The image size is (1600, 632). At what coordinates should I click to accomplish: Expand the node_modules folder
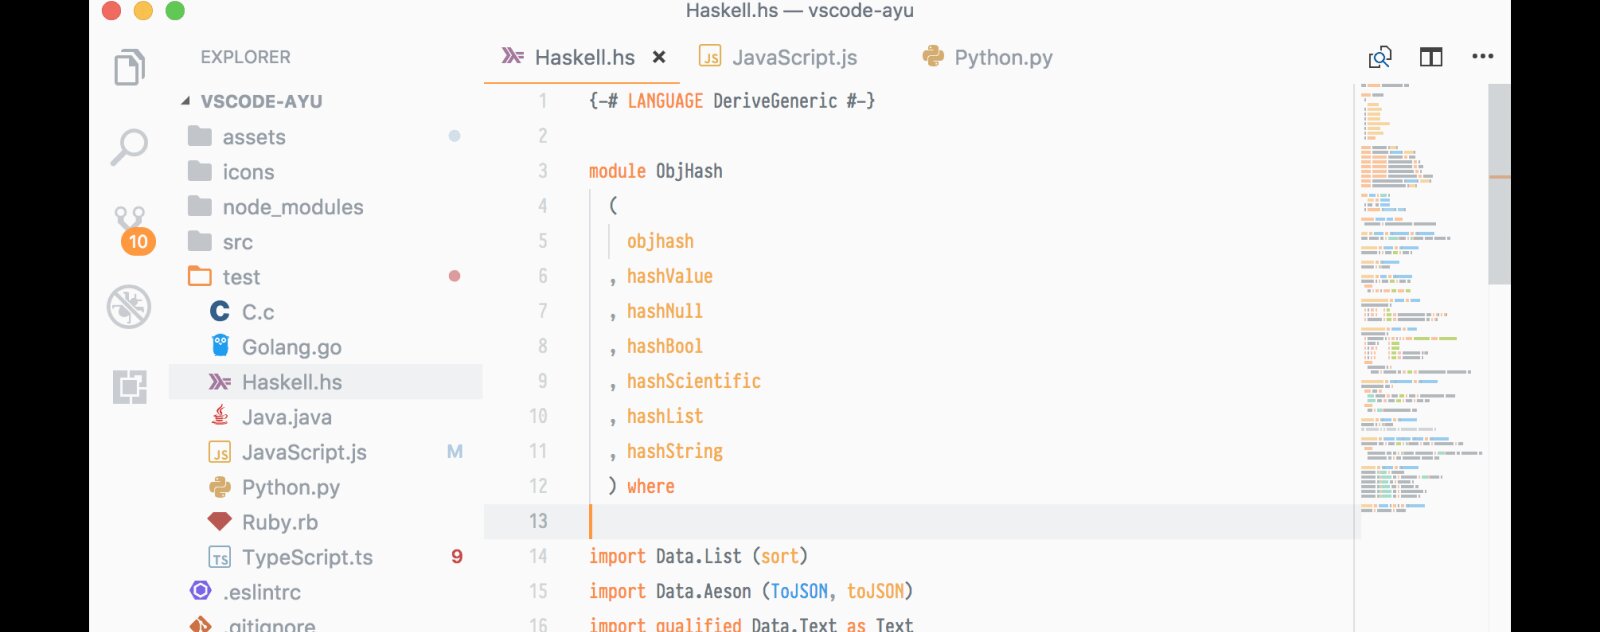pyautogui.click(x=326, y=207)
